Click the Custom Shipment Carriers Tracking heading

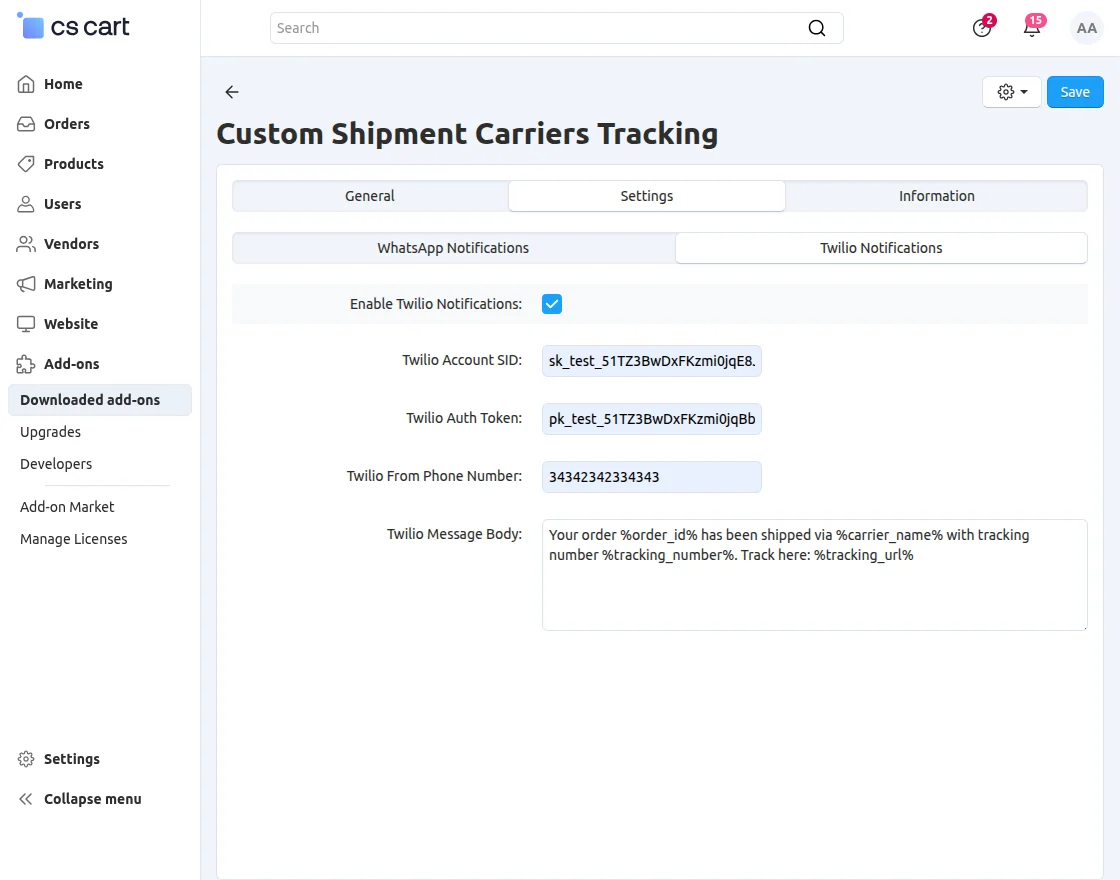(467, 134)
